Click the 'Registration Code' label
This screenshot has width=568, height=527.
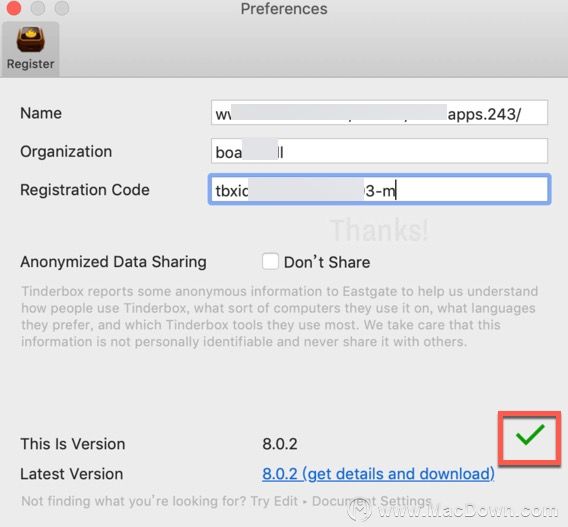point(85,190)
